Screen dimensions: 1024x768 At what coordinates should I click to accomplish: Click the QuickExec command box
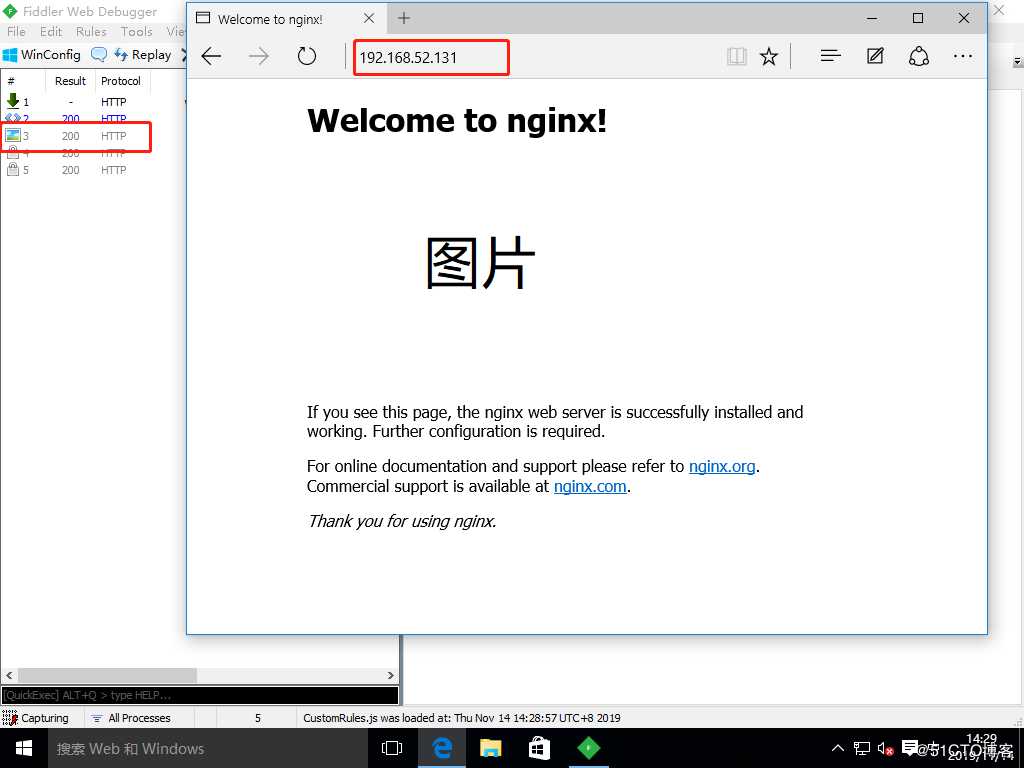pos(200,695)
